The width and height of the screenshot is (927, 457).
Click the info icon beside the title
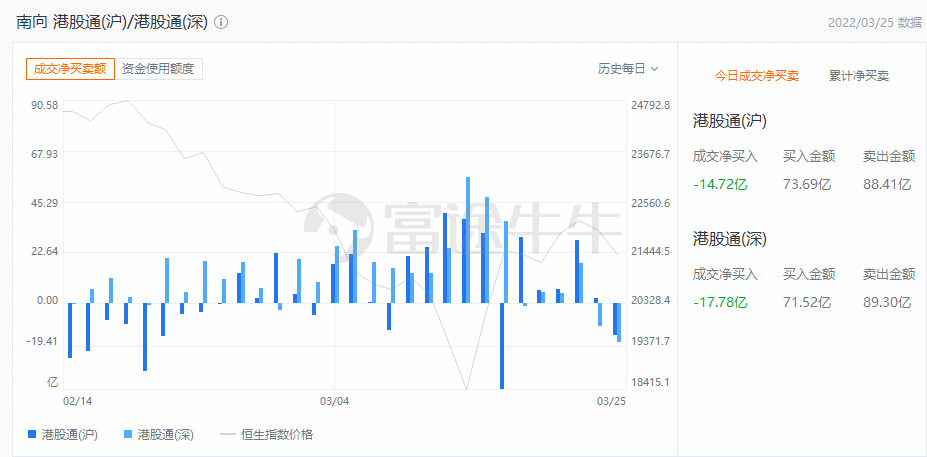(x=221, y=22)
